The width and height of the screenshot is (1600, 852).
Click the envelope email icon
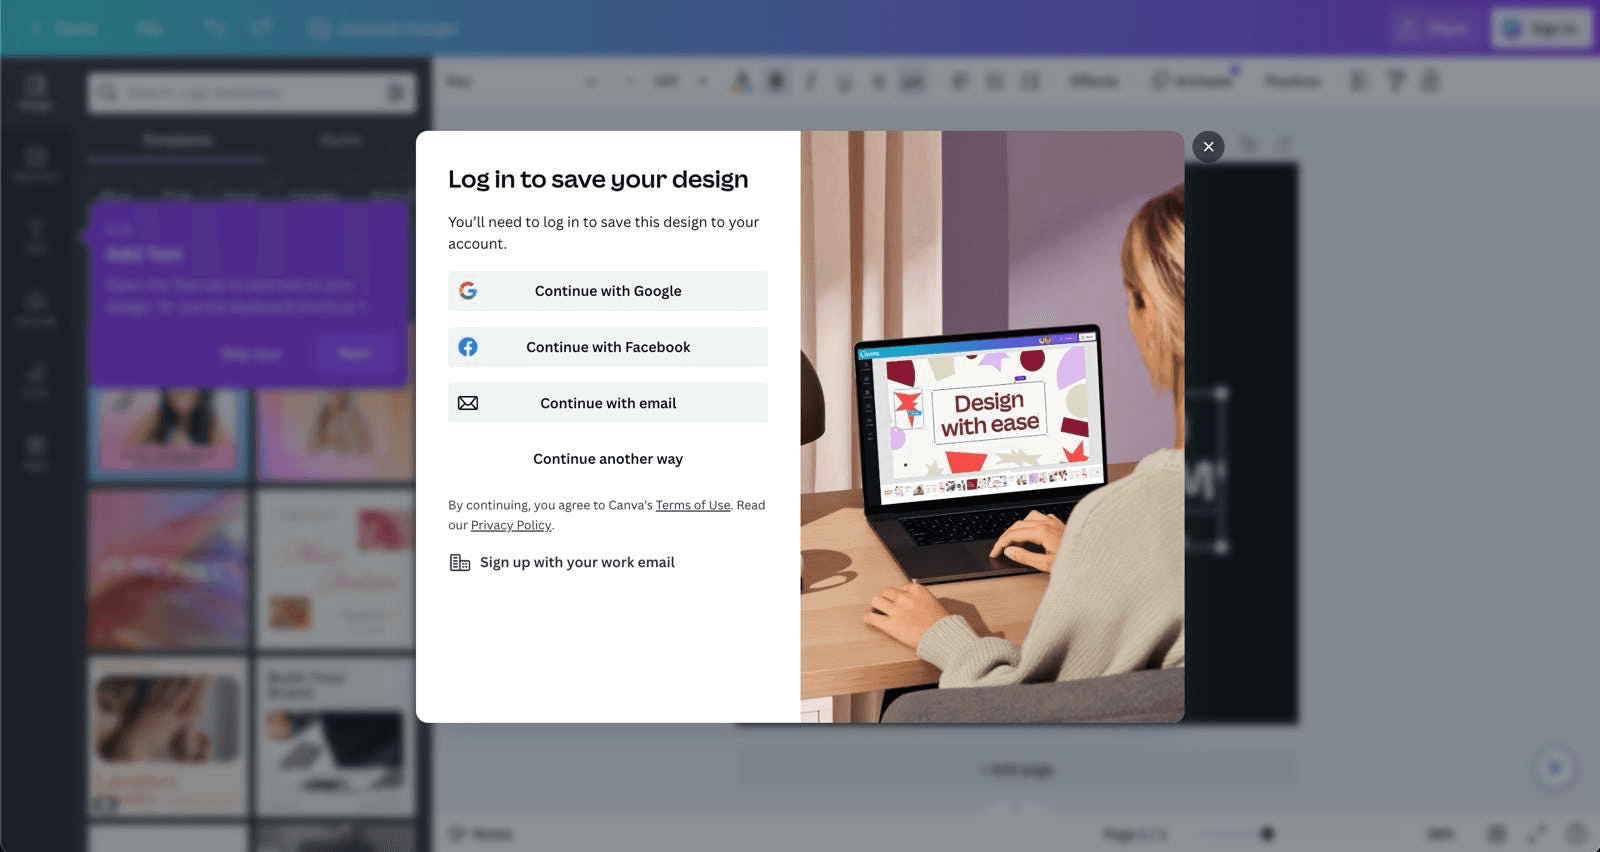tap(468, 403)
